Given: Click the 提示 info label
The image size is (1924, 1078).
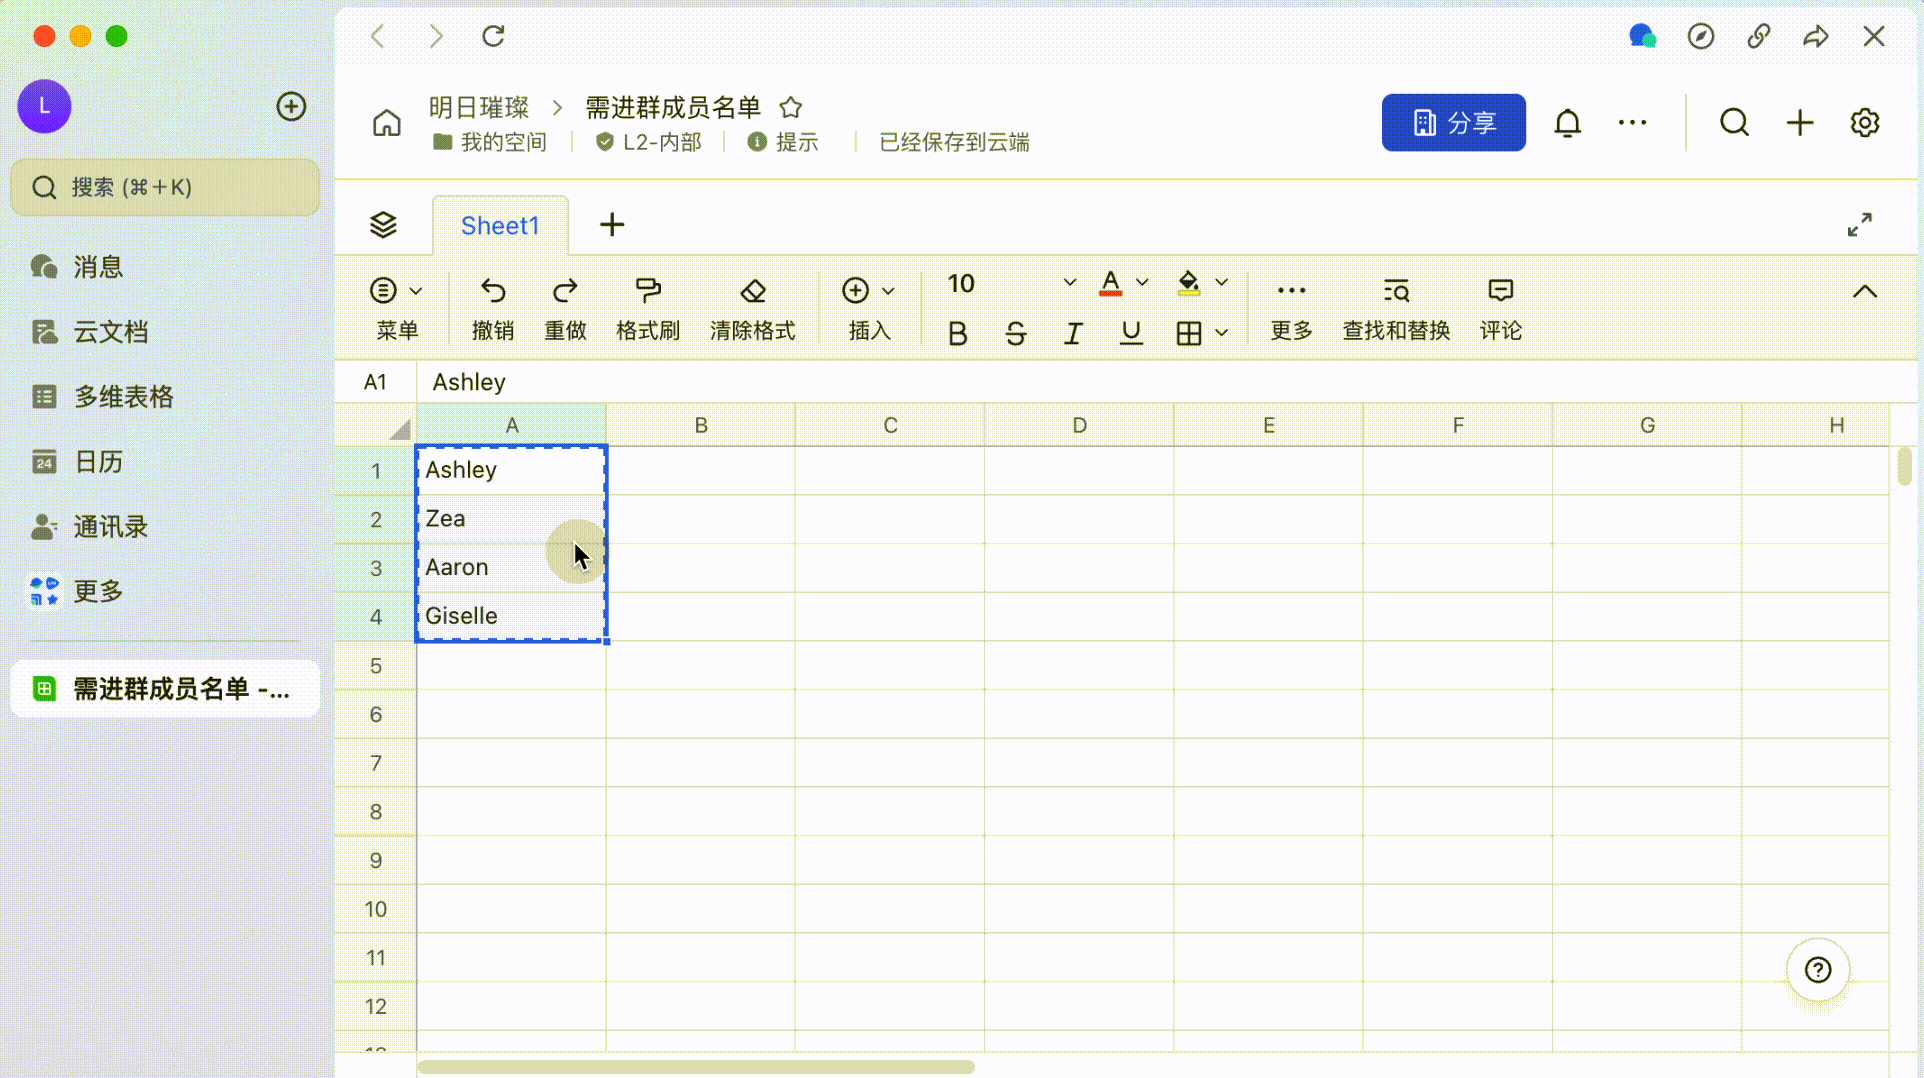Looking at the screenshot, I should tap(783, 142).
